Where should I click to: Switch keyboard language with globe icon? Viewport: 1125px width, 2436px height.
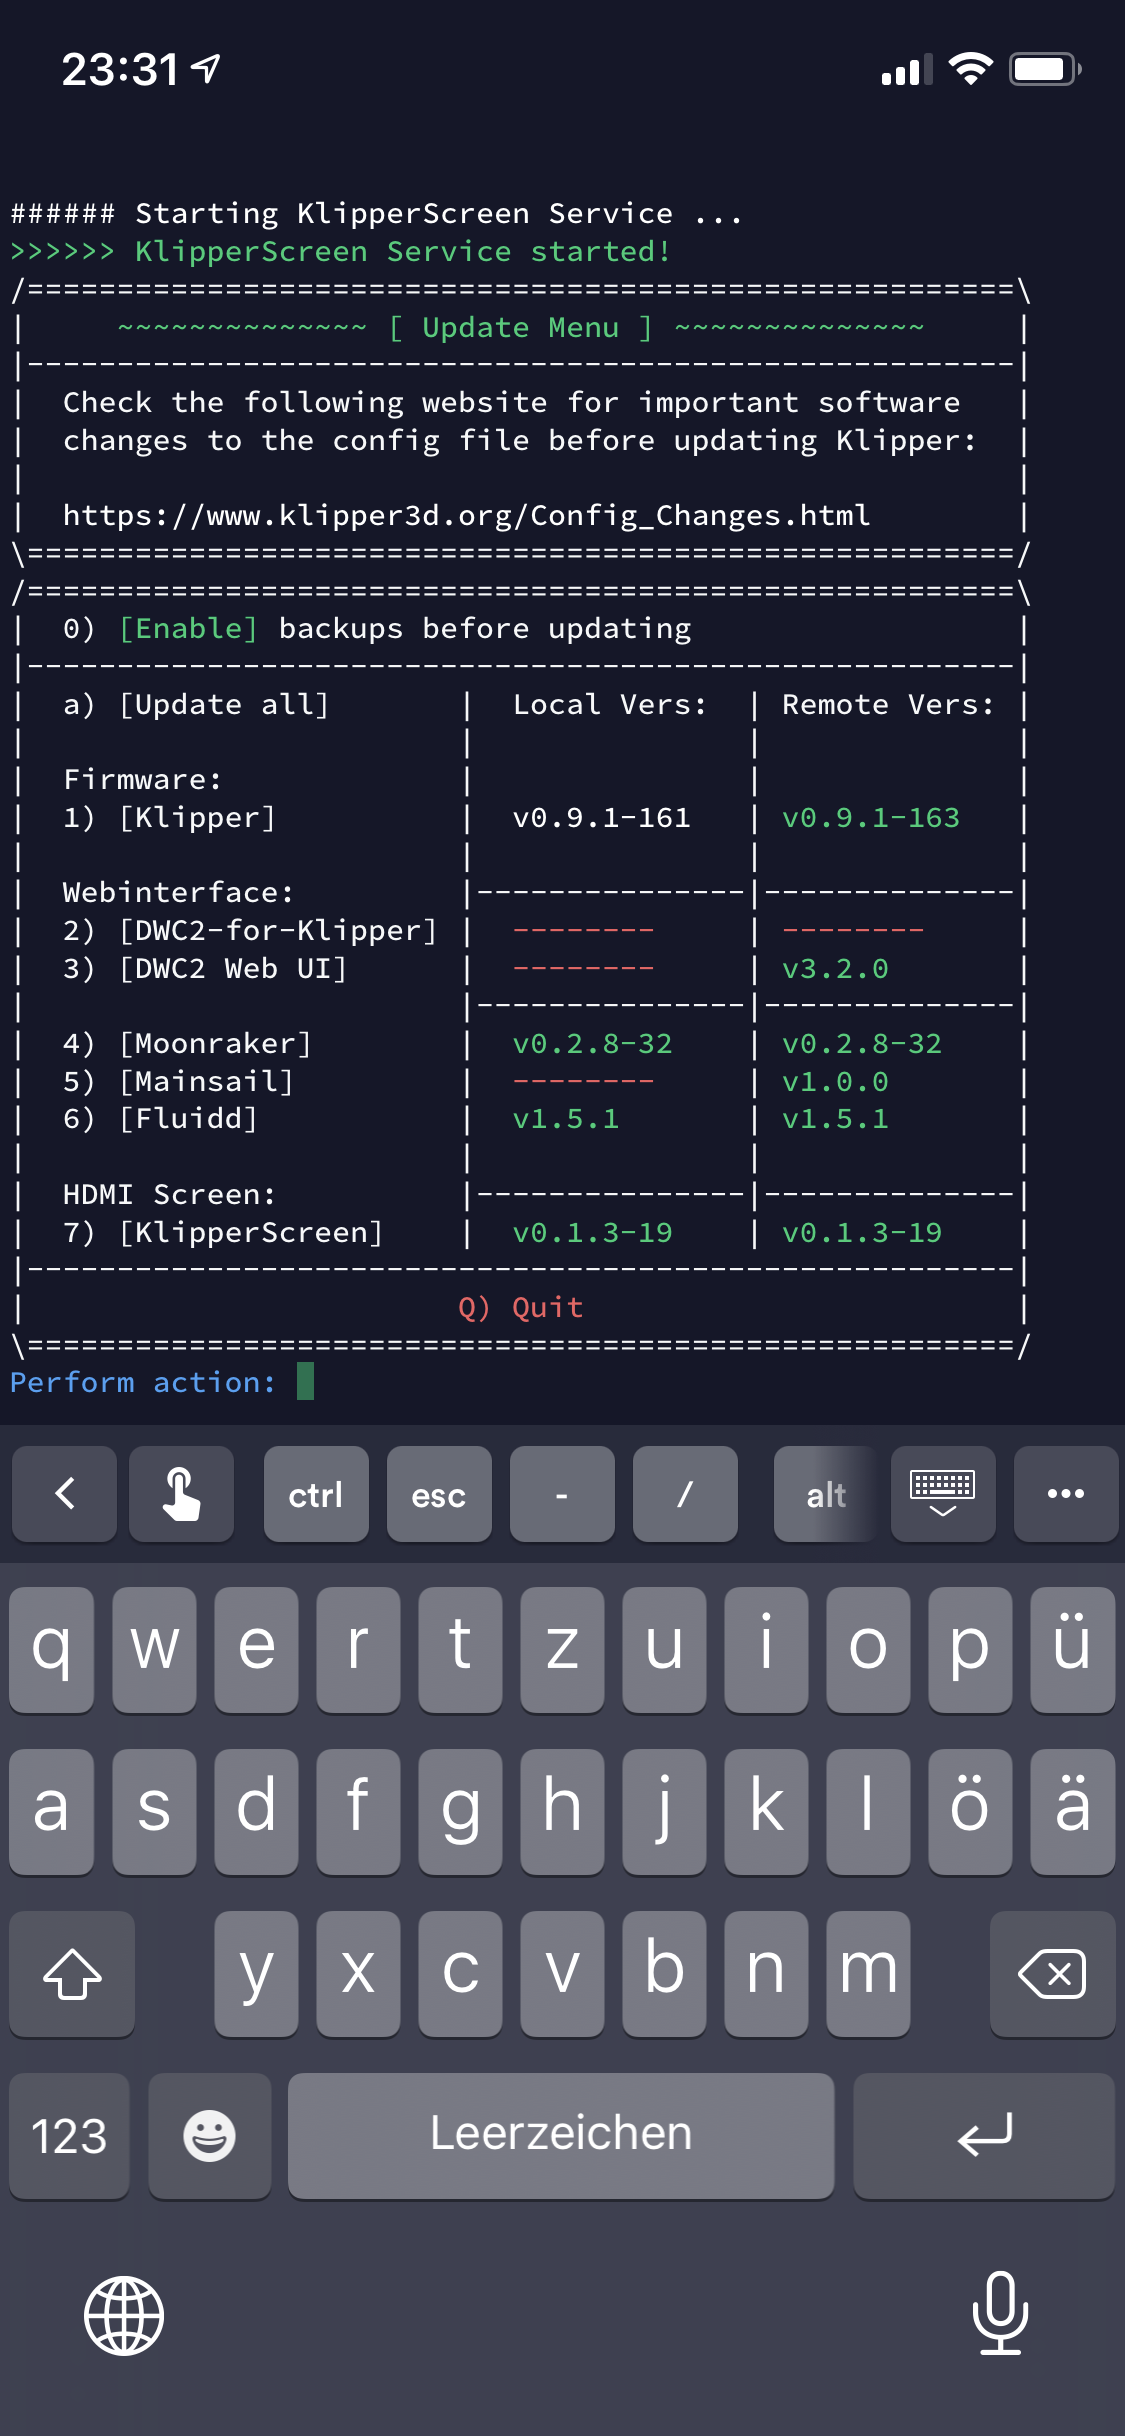pos(124,2316)
